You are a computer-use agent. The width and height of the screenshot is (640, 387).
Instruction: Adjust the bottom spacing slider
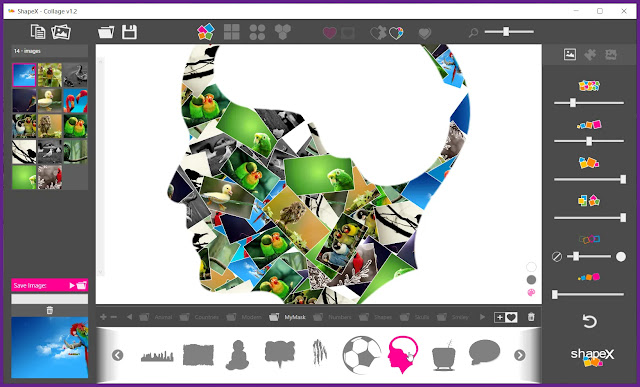[589, 294]
